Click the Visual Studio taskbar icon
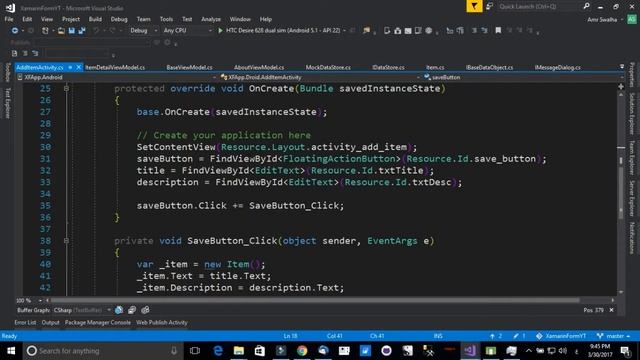The image size is (640, 360). point(470,351)
